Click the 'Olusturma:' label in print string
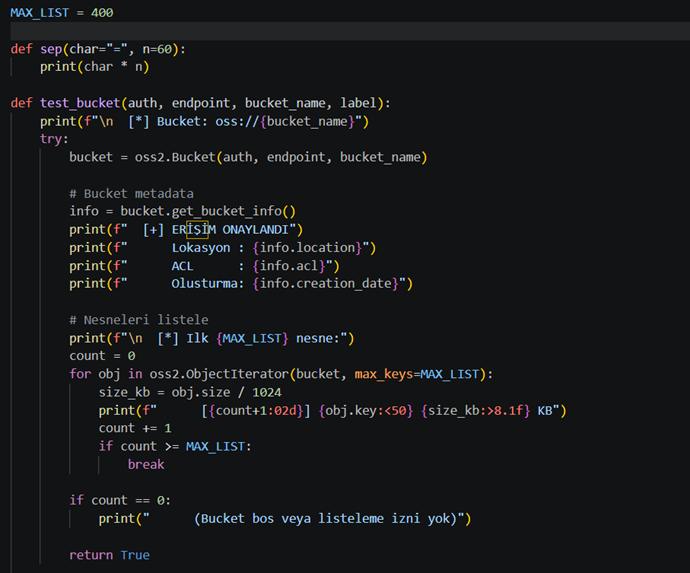This screenshot has width=690, height=573. (208, 283)
